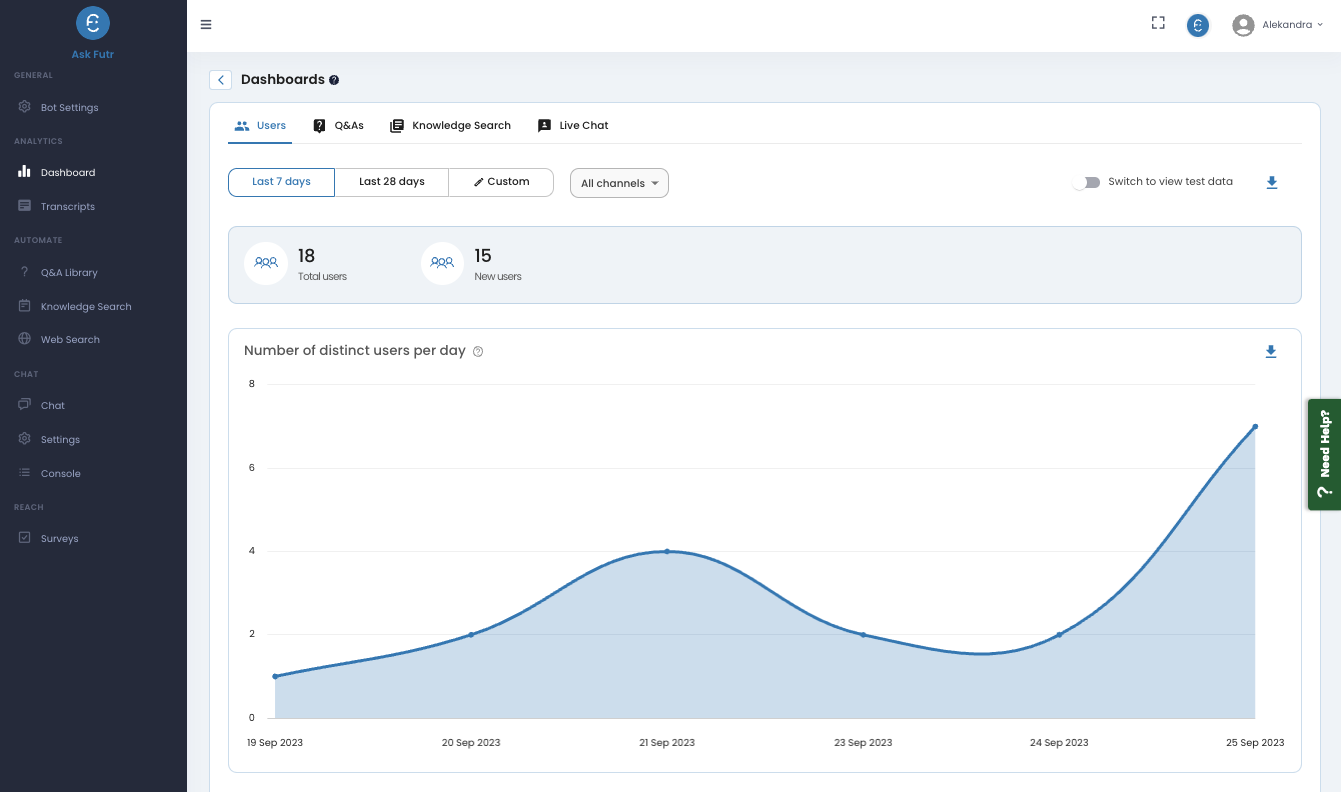Open the hamburger menu icon
This screenshot has height=792, width=1341.
[x=206, y=25]
